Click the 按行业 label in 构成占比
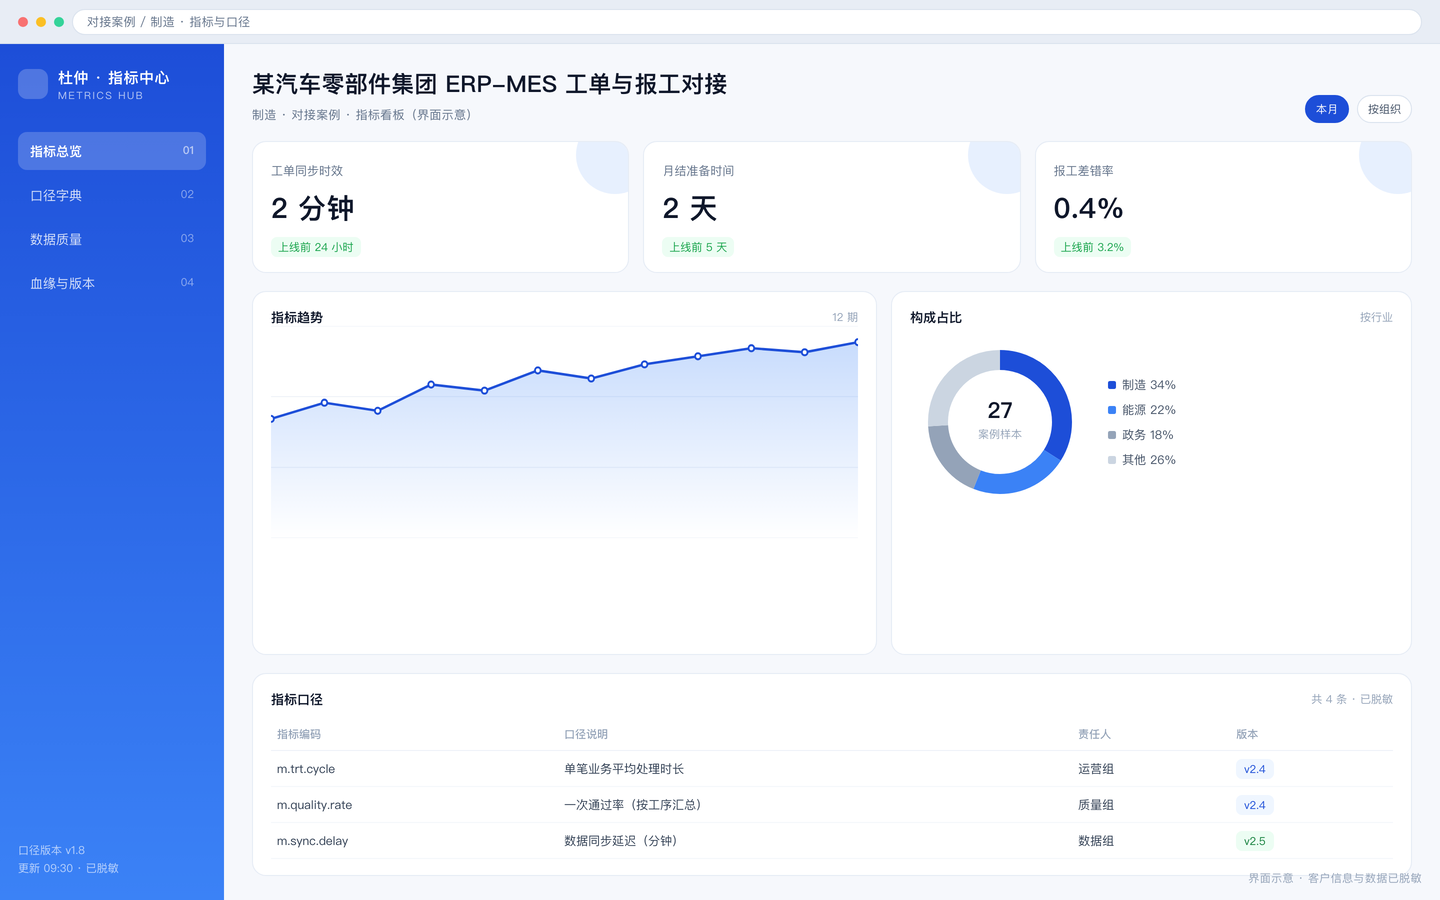The height and width of the screenshot is (900, 1440). (1376, 317)
